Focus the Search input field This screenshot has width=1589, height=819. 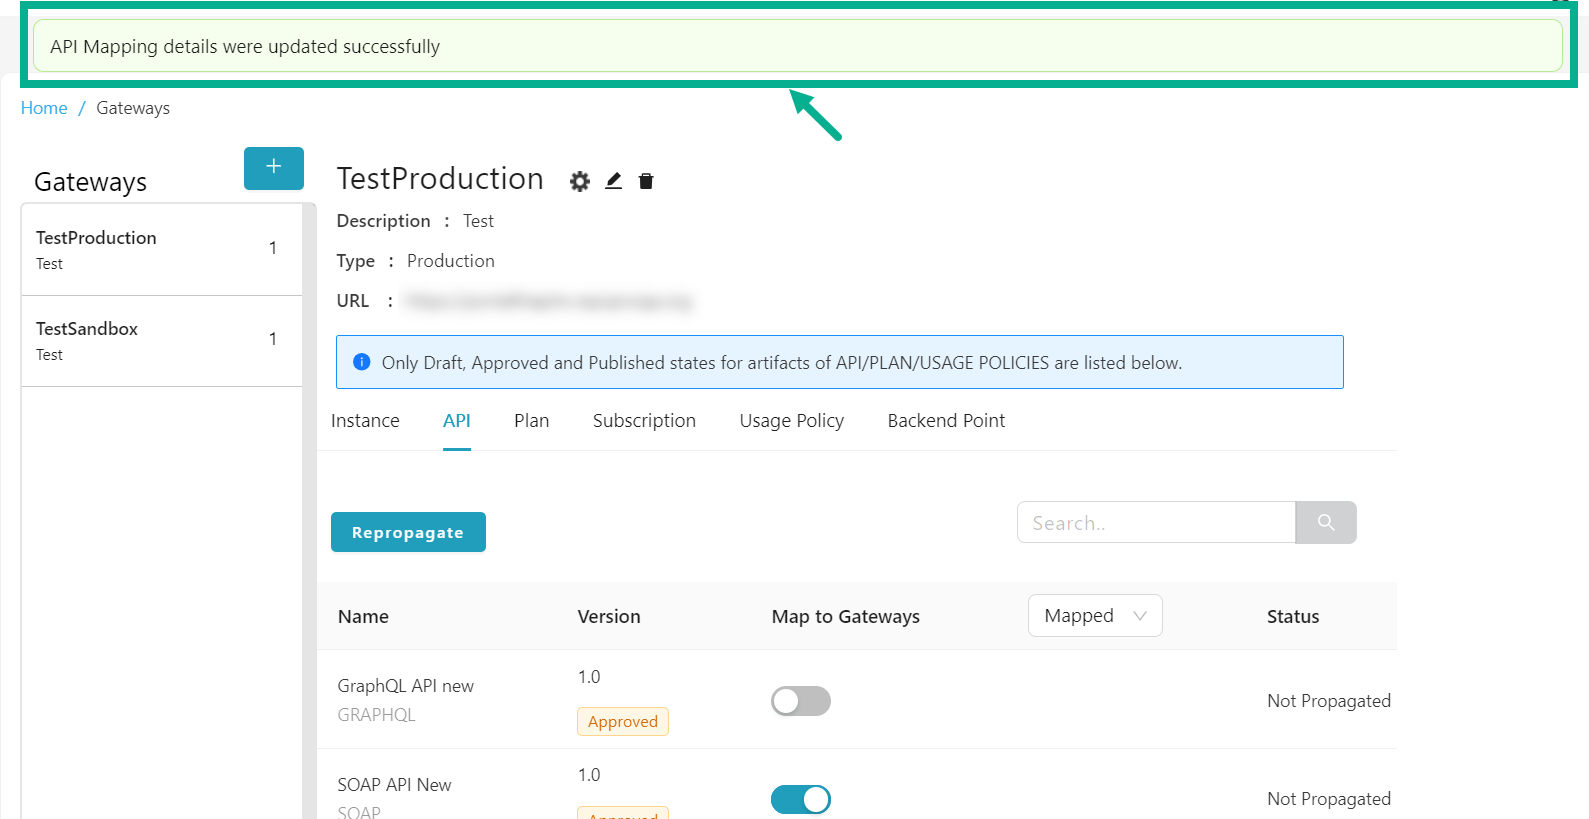(x=1155, y=523)
